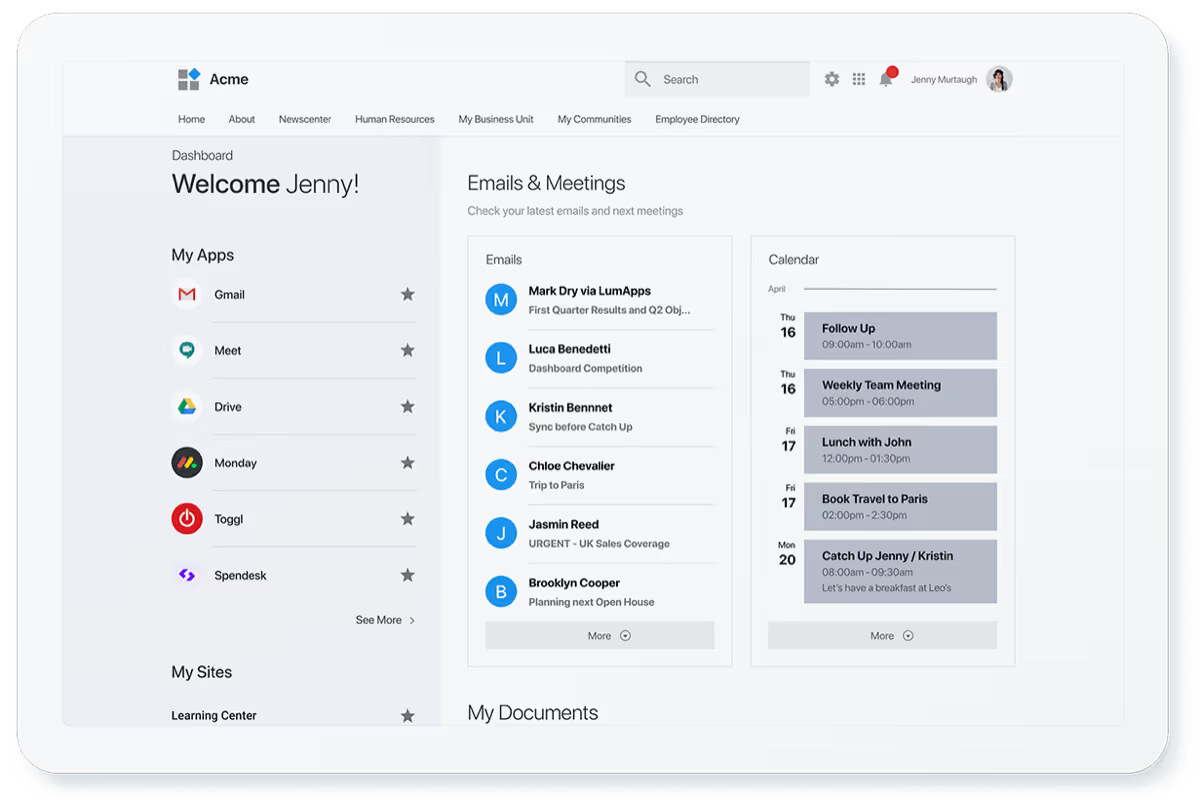Open the Drive app icon
The image size is (1200, 806).
(187, 407)
